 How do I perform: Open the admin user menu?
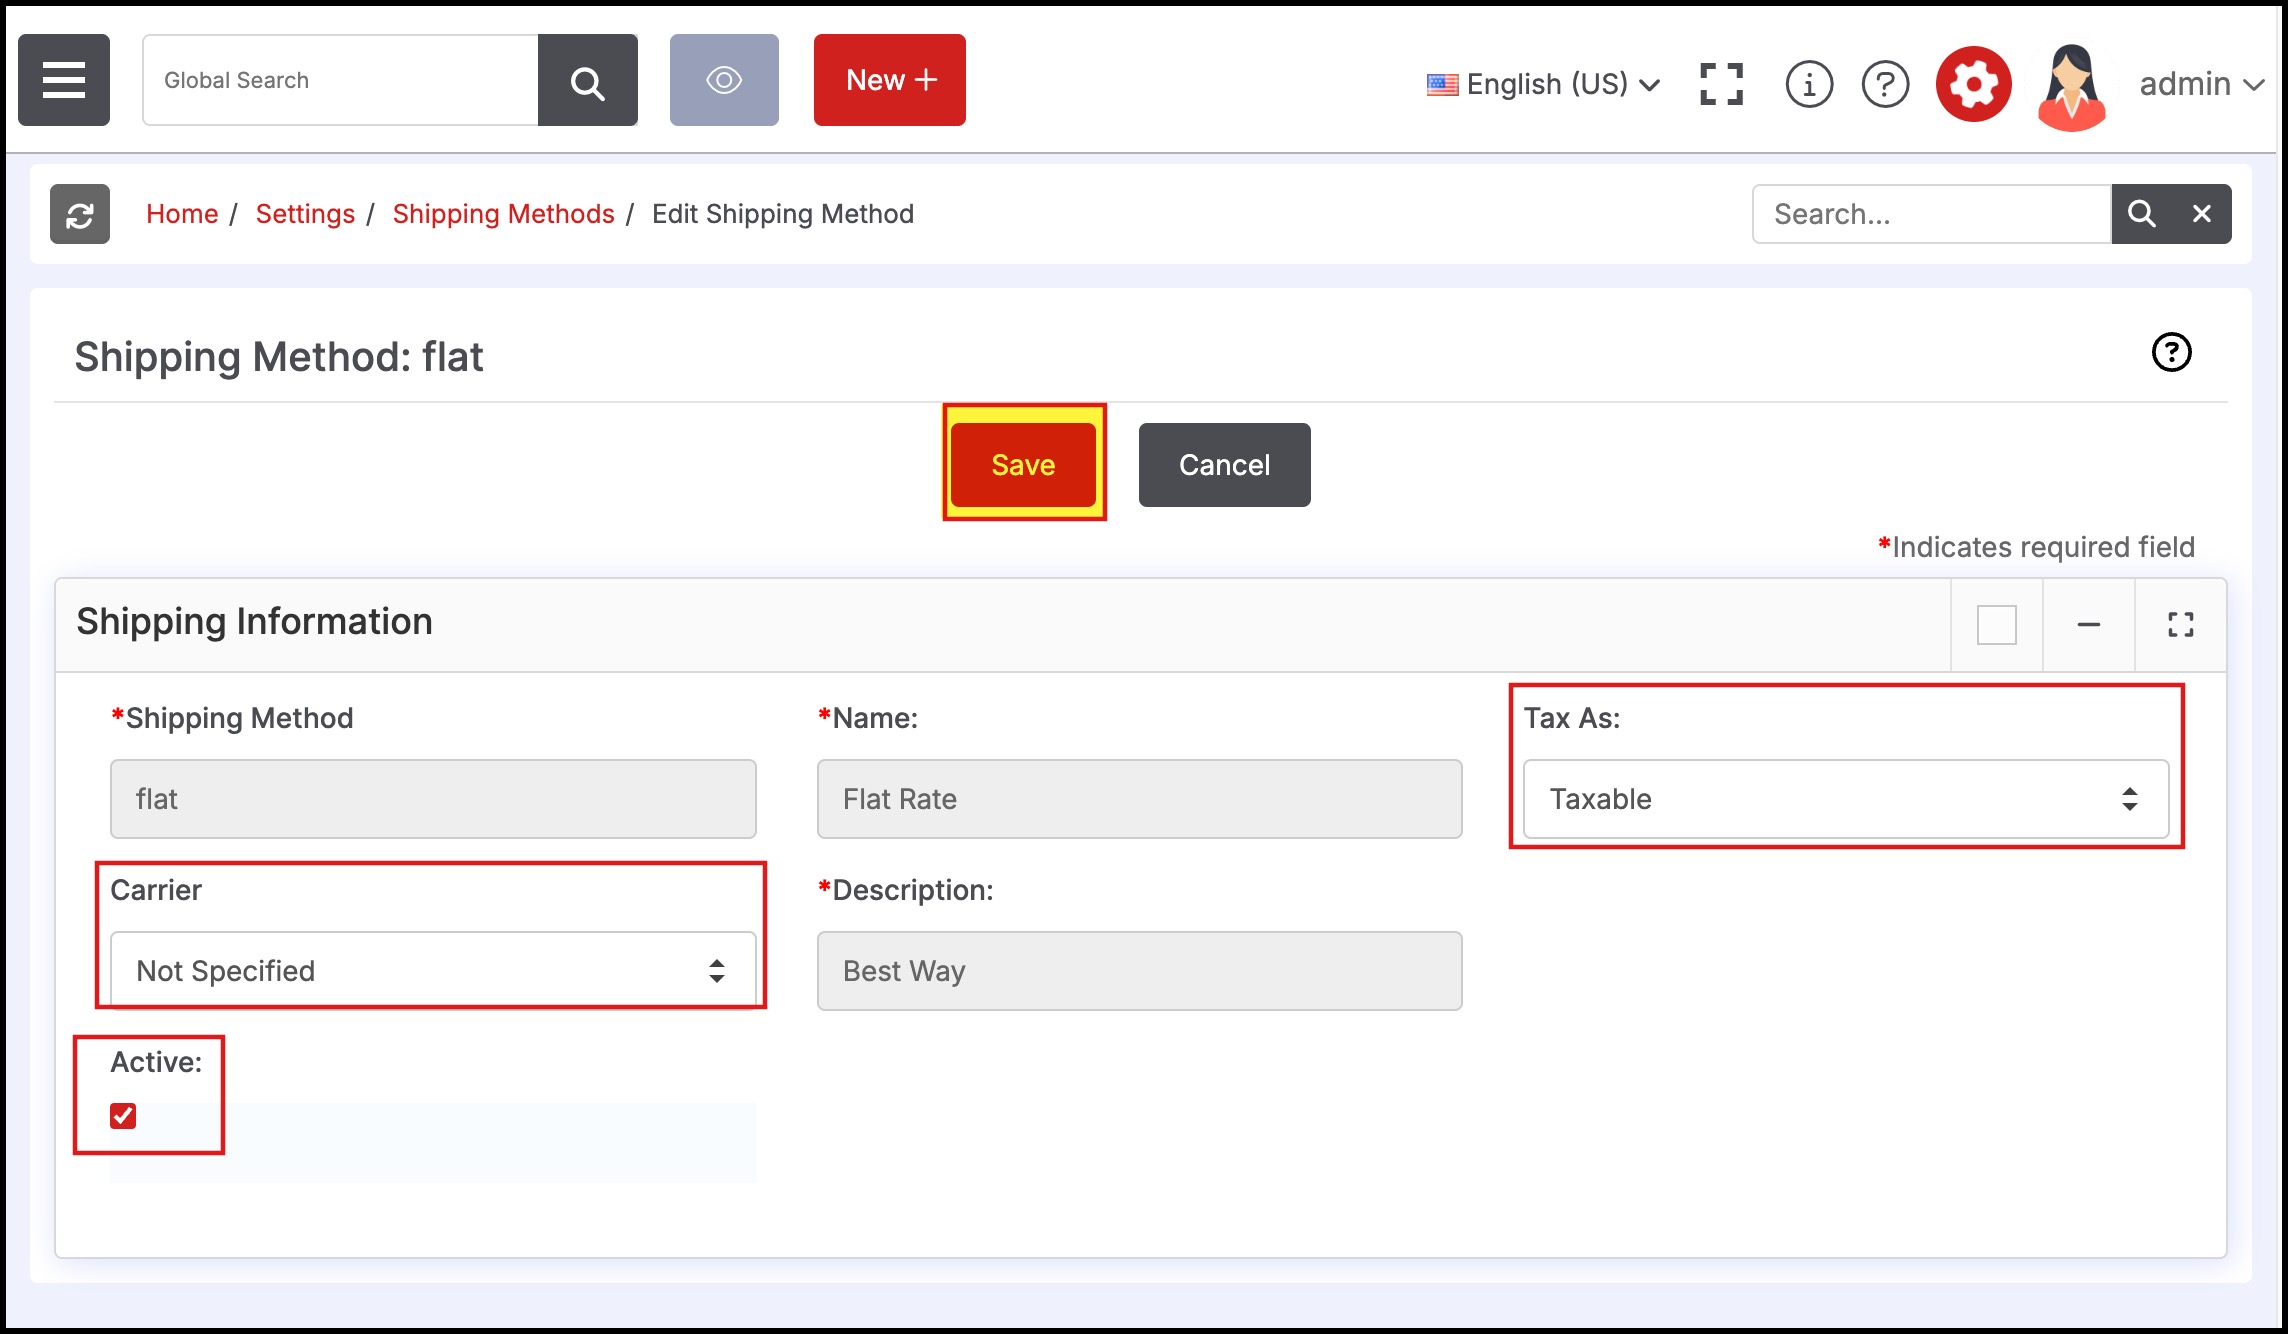click(2199, 84)
